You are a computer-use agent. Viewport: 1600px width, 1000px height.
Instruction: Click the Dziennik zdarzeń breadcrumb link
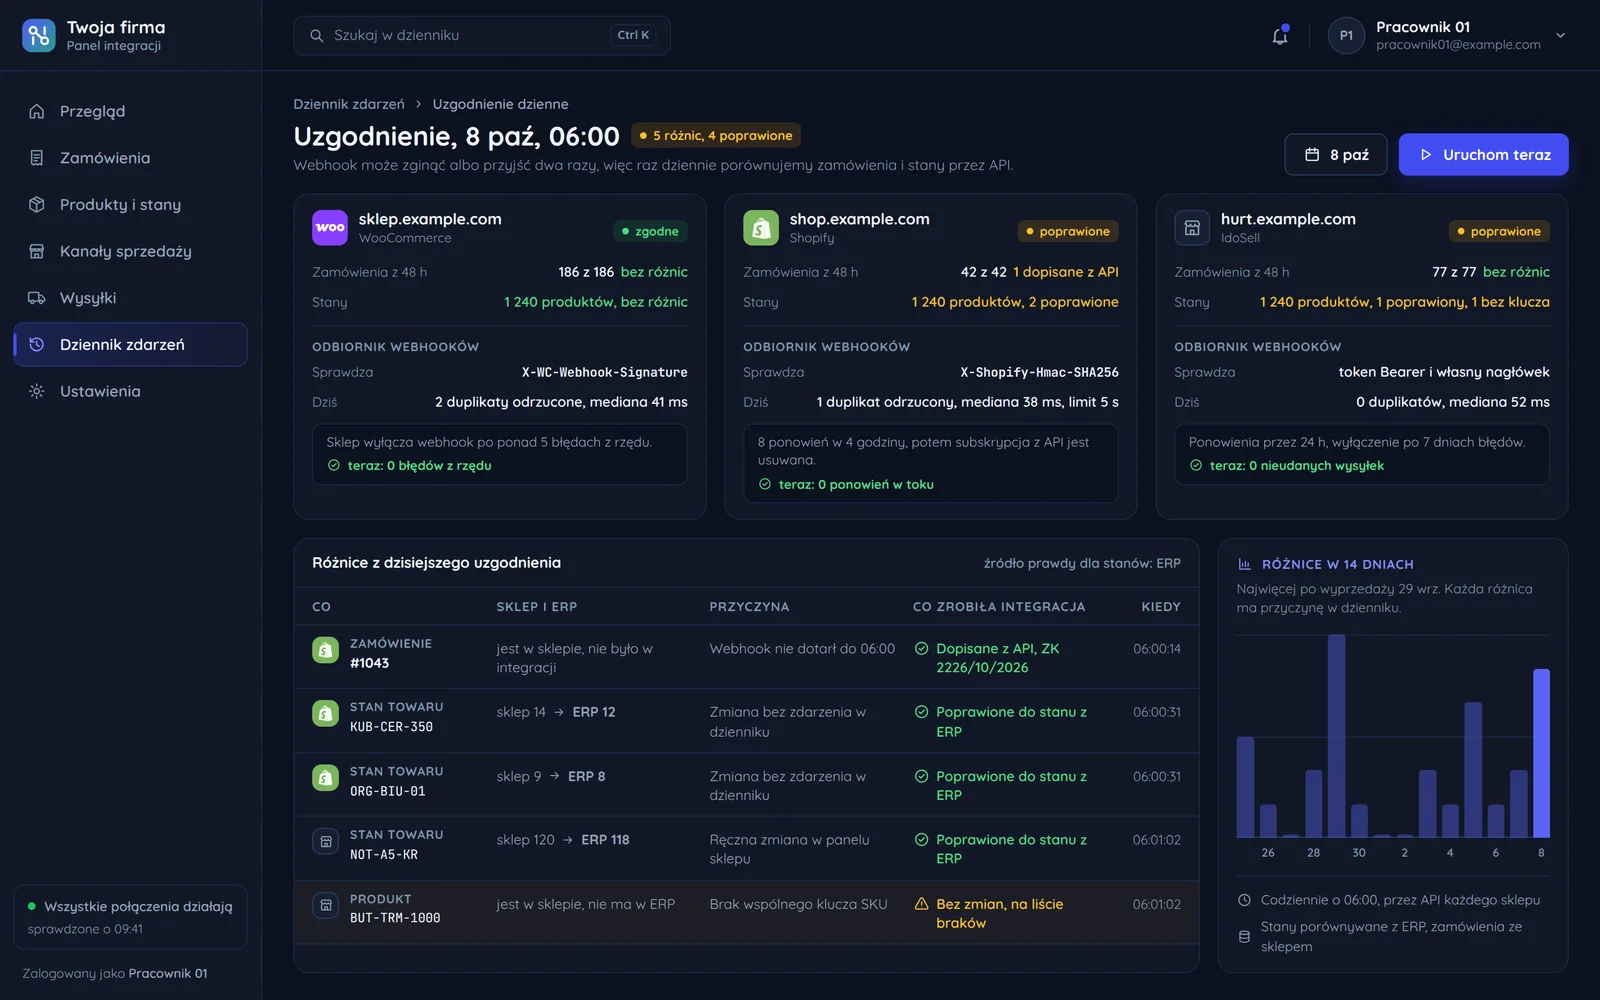point(349,104)
